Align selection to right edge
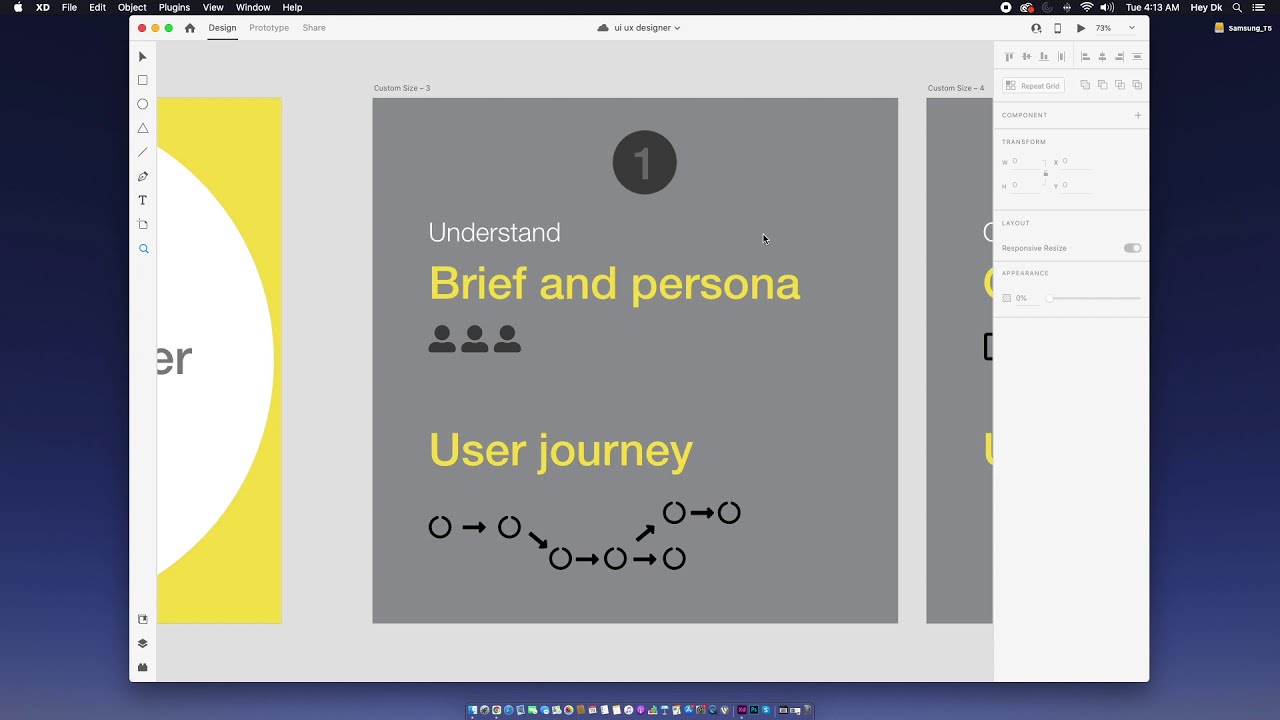The height and width of the screenshot is (720, 1280). tap(1120, 57)
